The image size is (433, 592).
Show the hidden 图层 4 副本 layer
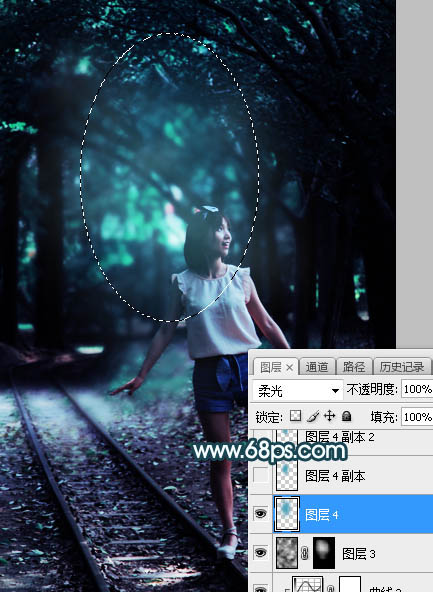[x=260, y=475]
